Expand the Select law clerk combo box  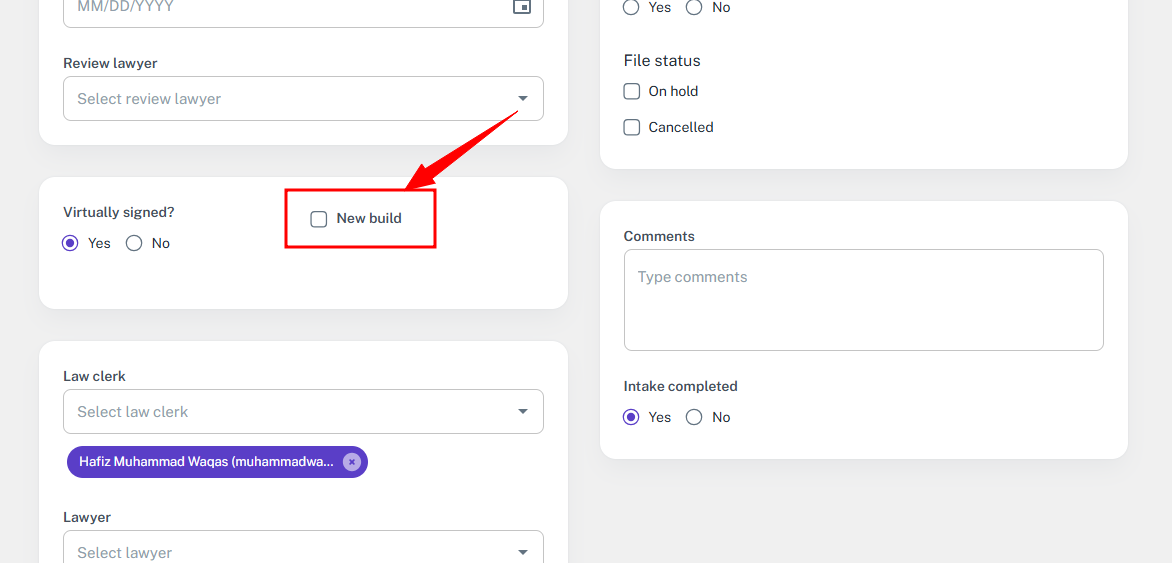pos(303,411)
